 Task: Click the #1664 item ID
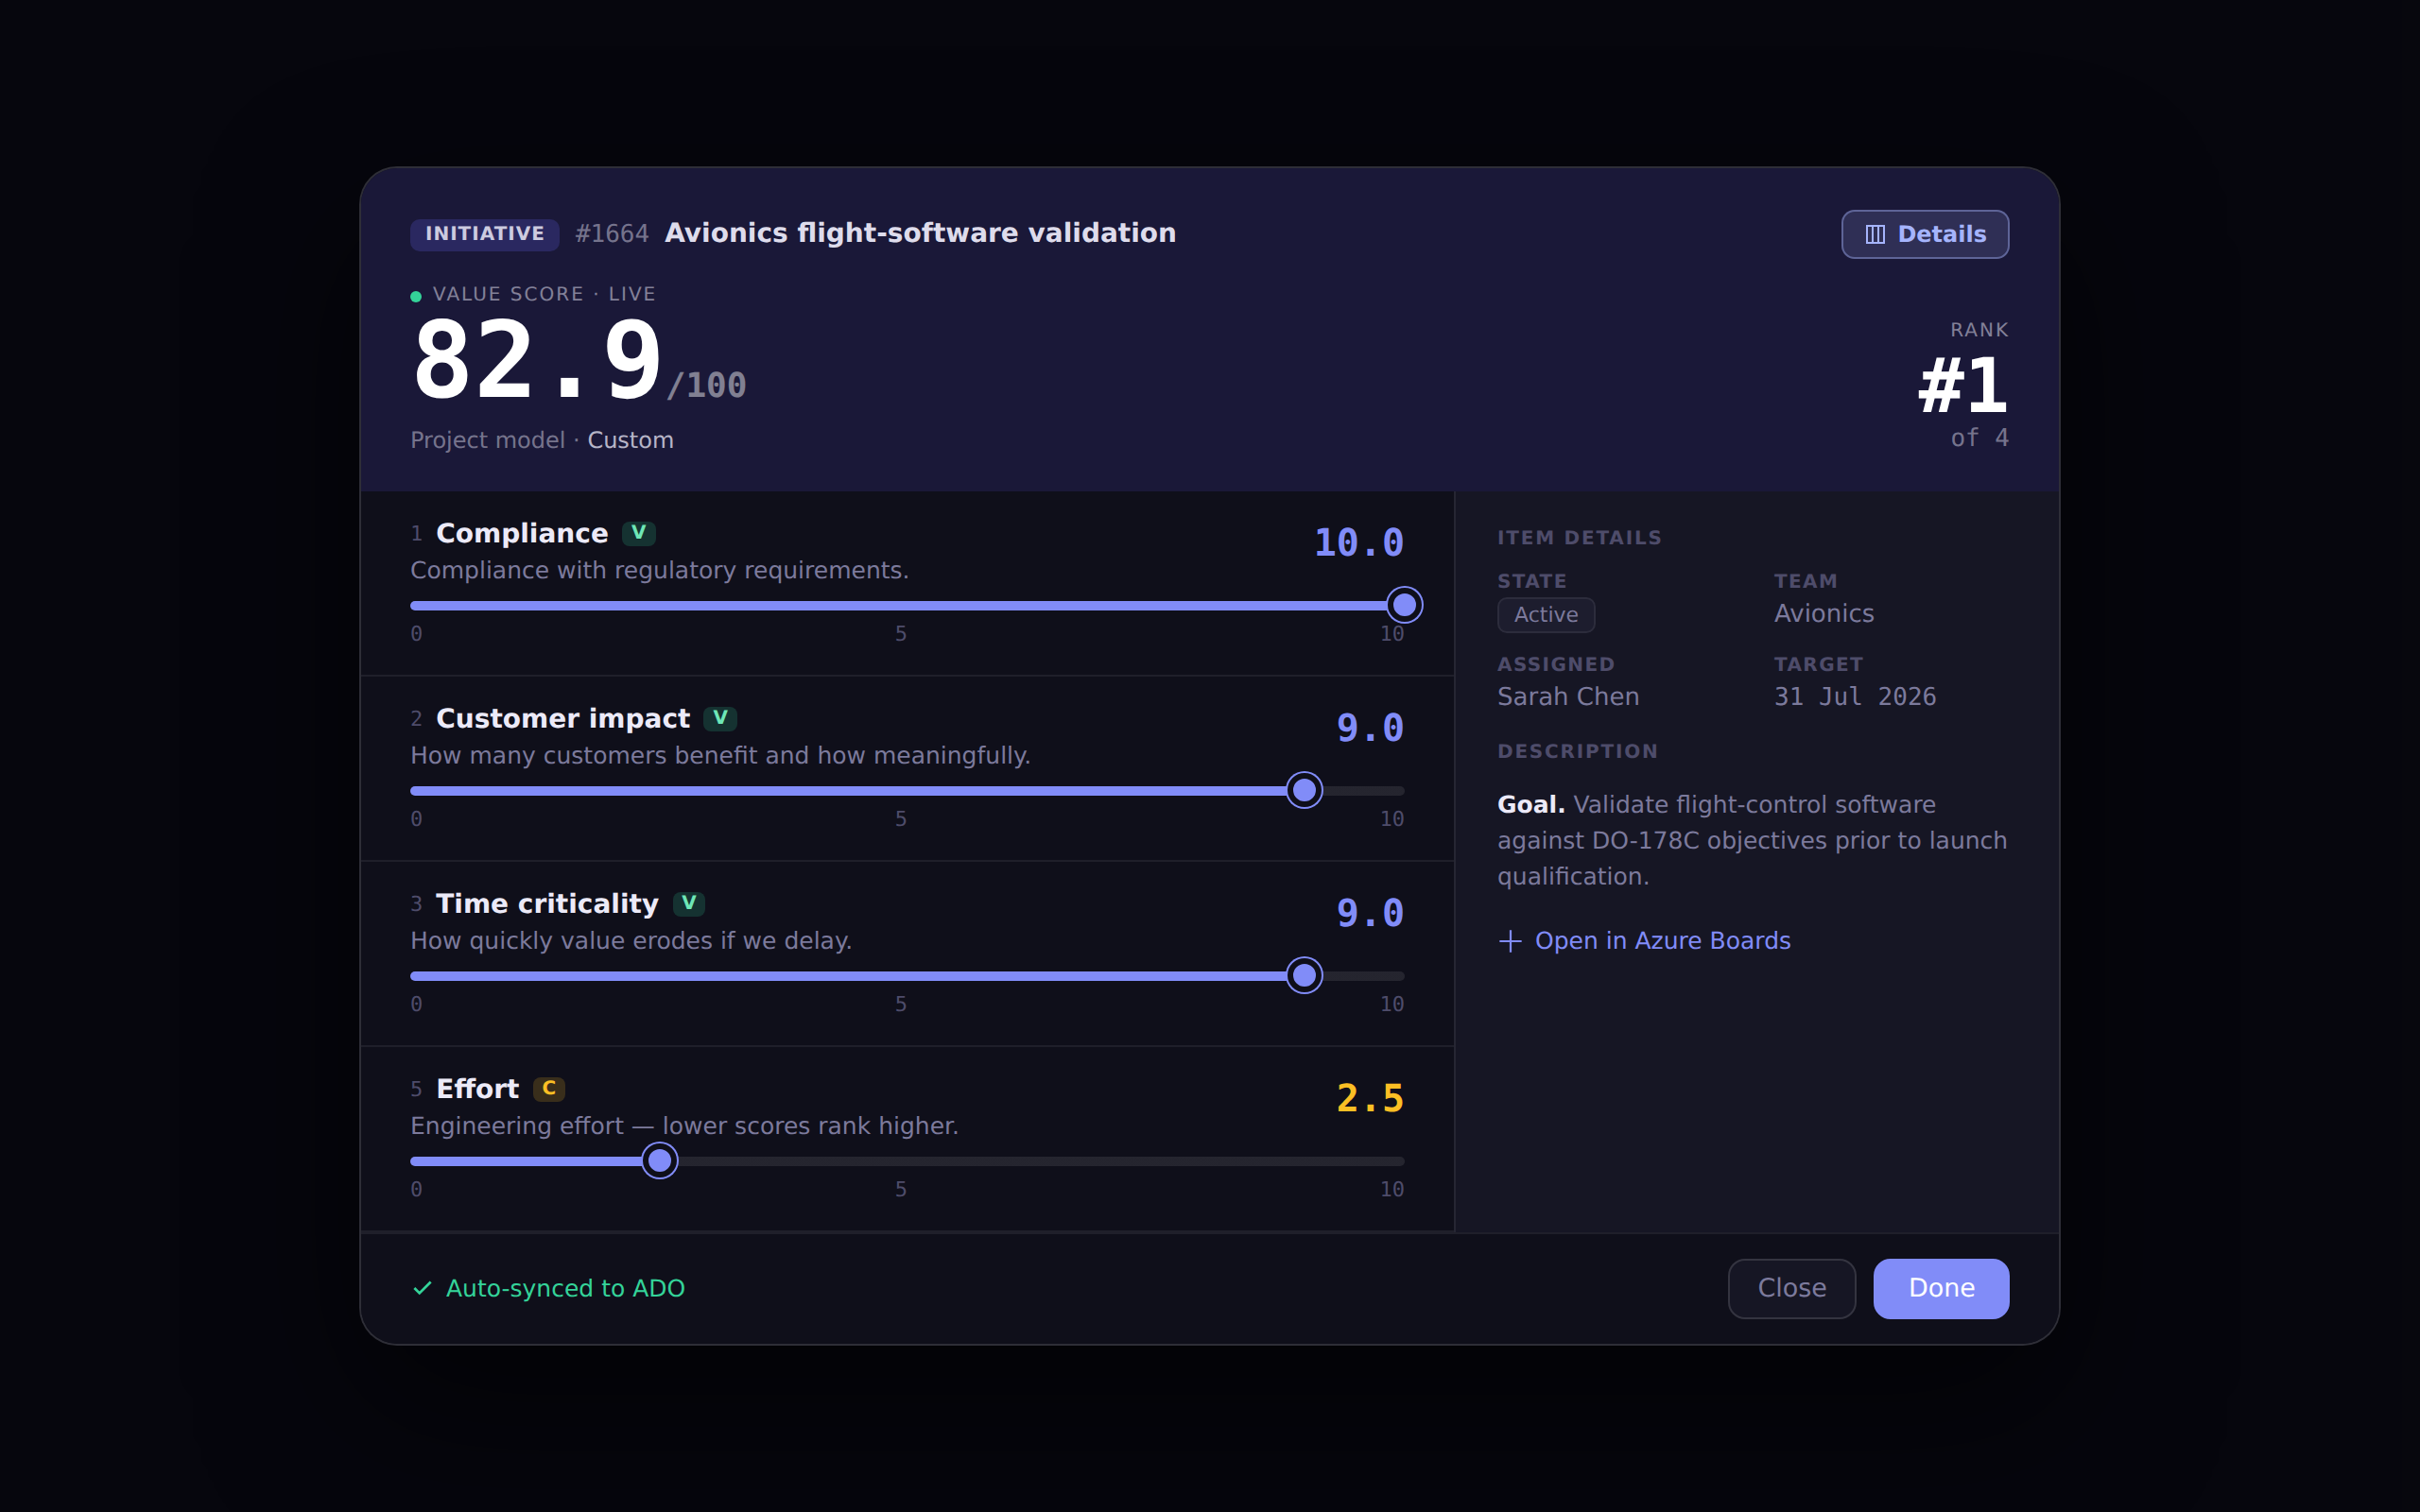[612, 234]
